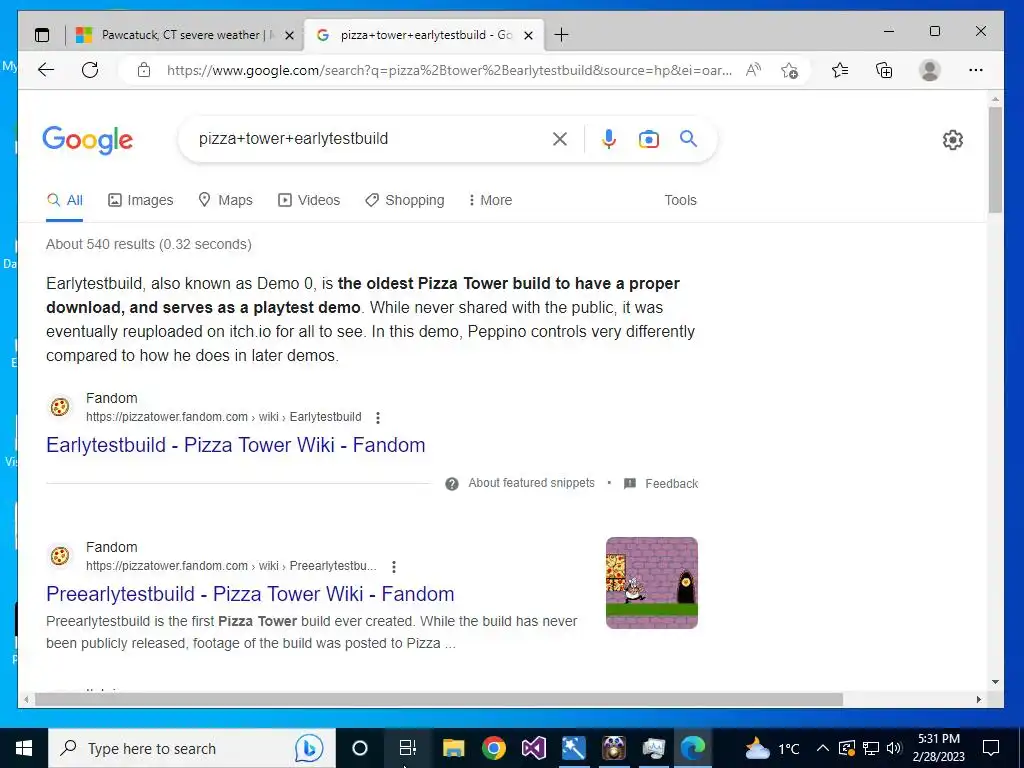The height and width of the screenshot is (768, 1024).
Task: Open the weather widget showing 1°C
Action: [773, 748]
